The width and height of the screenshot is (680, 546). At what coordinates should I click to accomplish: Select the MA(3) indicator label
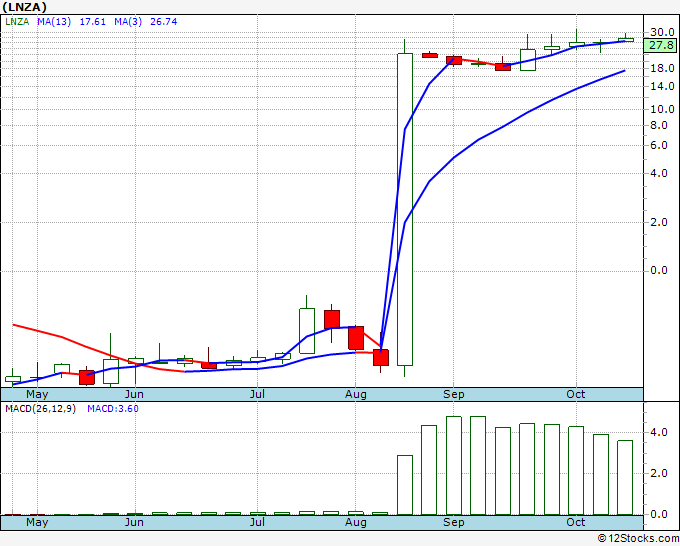point(128,22)
